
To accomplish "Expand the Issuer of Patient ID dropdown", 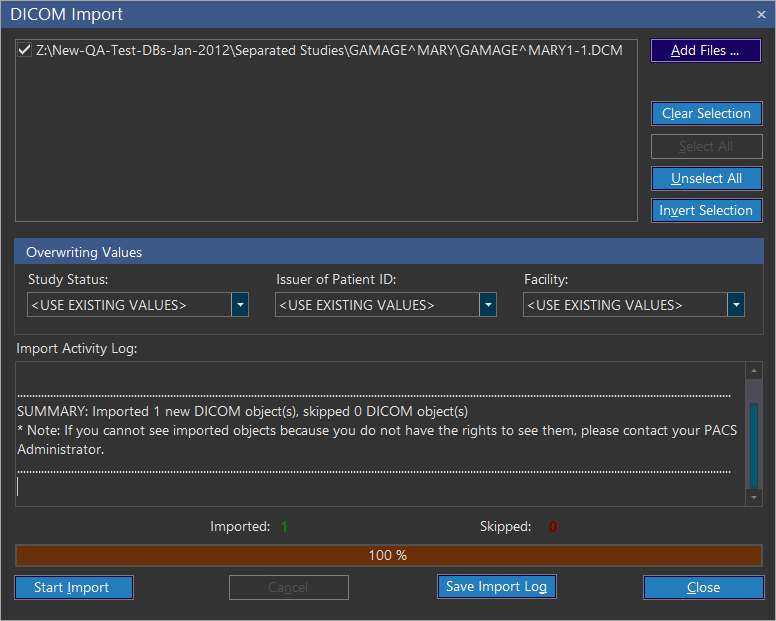I will (x=488, y=305).
